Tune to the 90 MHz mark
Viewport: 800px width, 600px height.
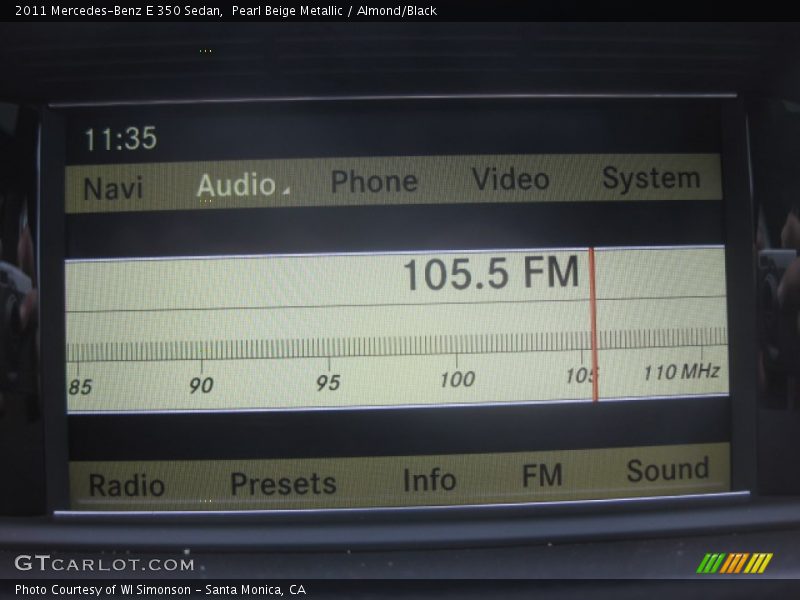point(201,385)
